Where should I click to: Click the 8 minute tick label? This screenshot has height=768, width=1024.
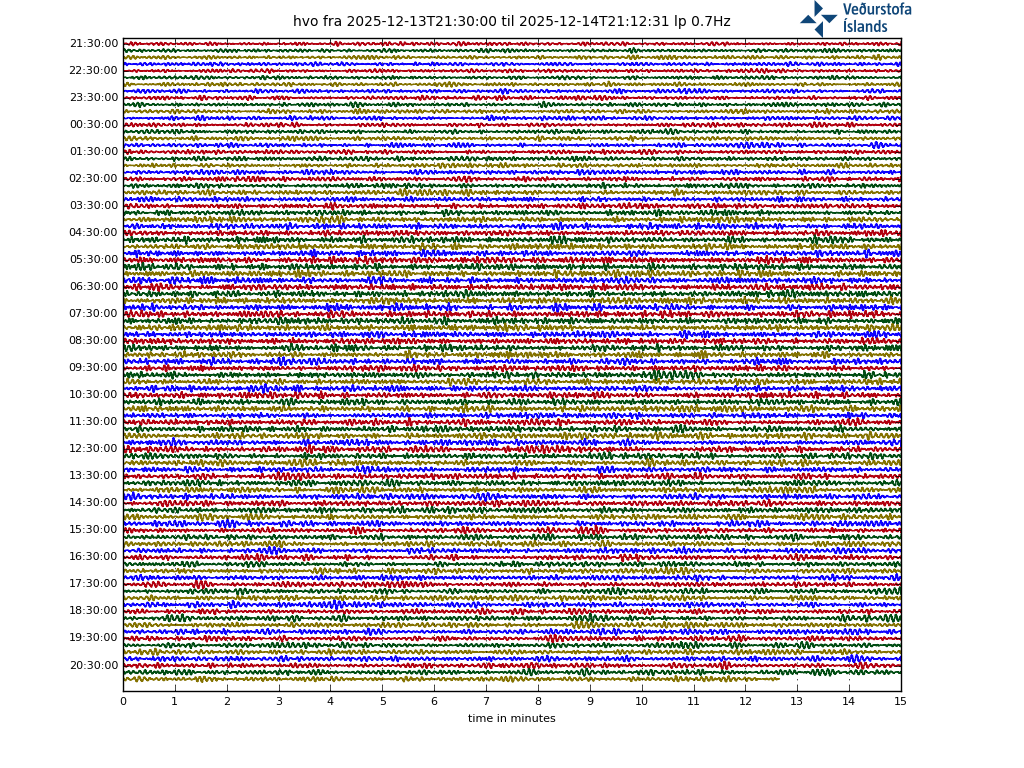pos(538,702)
